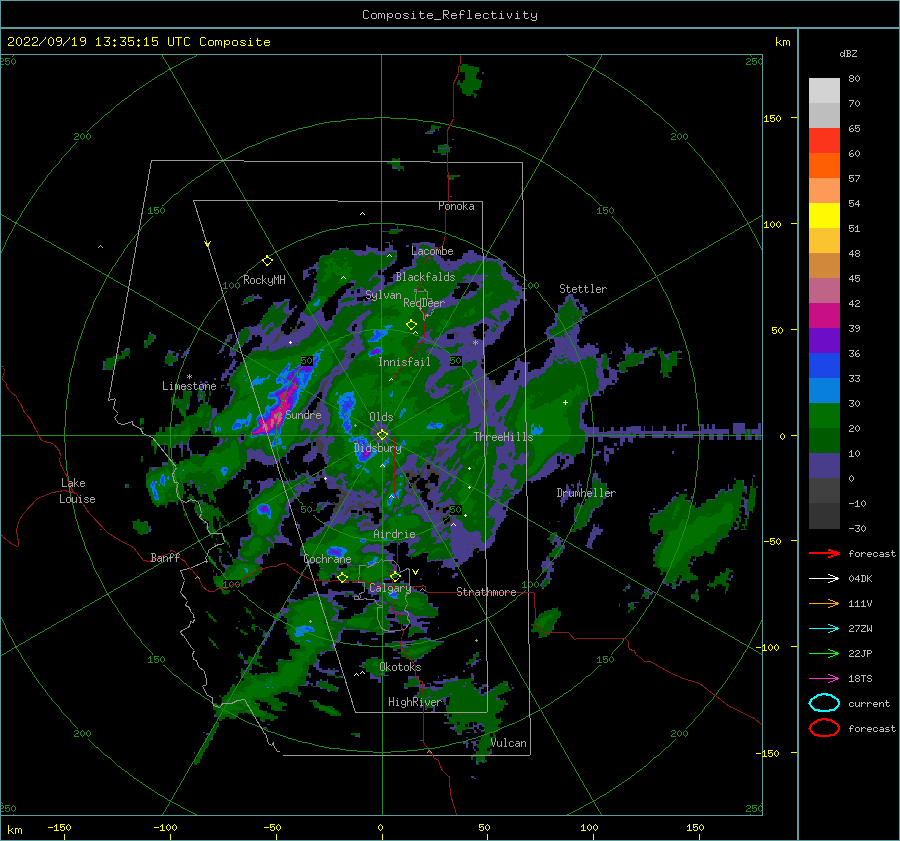Click the yellow diamond marker below Cochrane
Screen dimensions: 900x841
(x=343, y=577)
